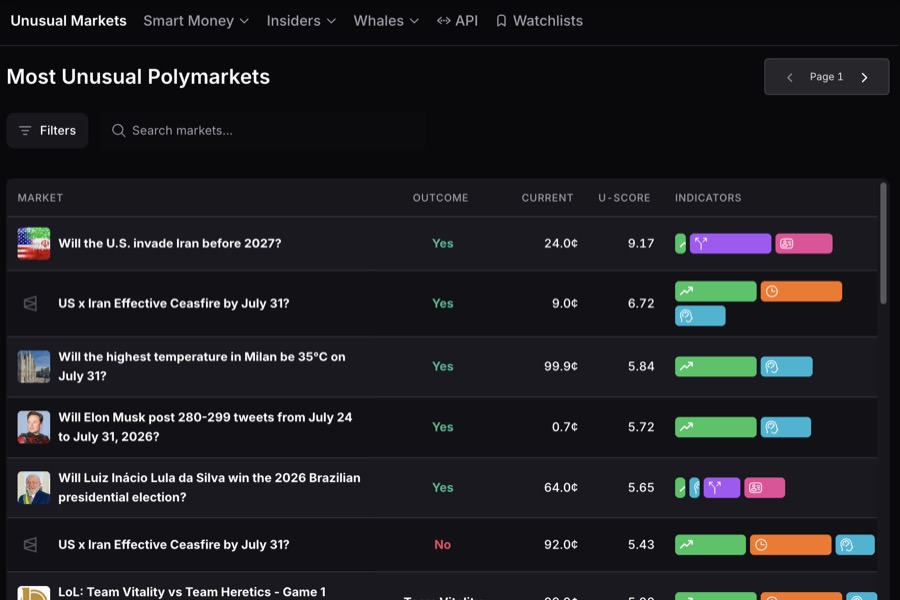Click the purple indicator badge on Iran invasion row

pyautogui.click(x=730, y=243)
